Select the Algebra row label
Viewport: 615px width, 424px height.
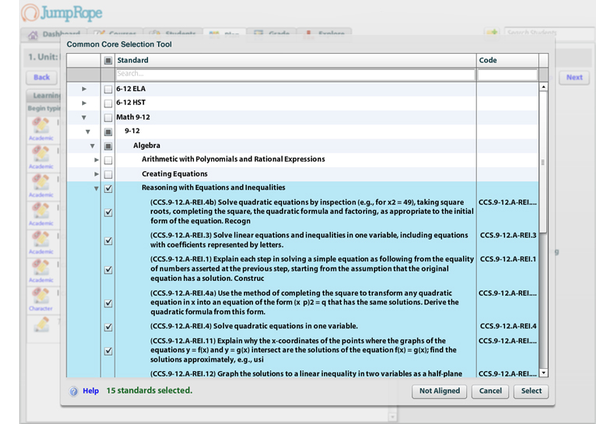147,146
